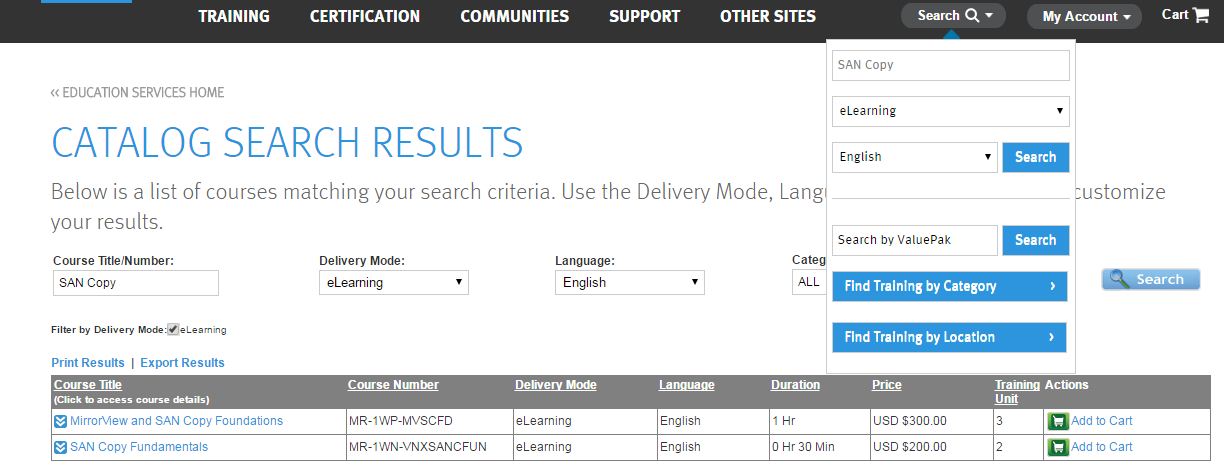Screen dimensions: 1224x476
Task: Select the duration 1 Hr
Action: pos(784,421)
